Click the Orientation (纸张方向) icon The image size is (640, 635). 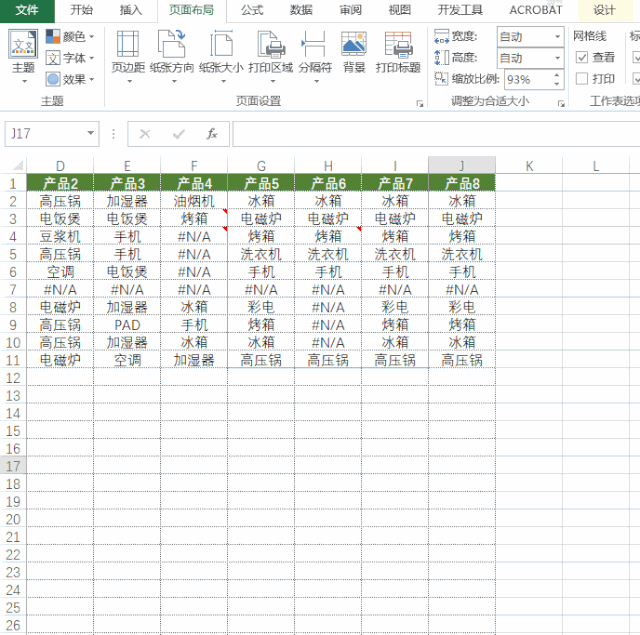click(x=171, y=44)
